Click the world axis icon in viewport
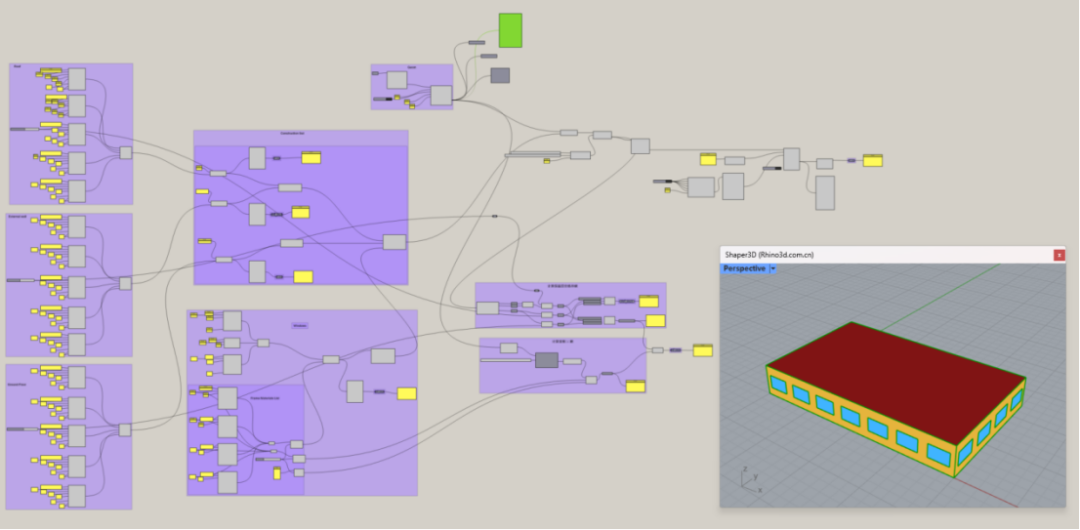 click(x=745, y=476)
